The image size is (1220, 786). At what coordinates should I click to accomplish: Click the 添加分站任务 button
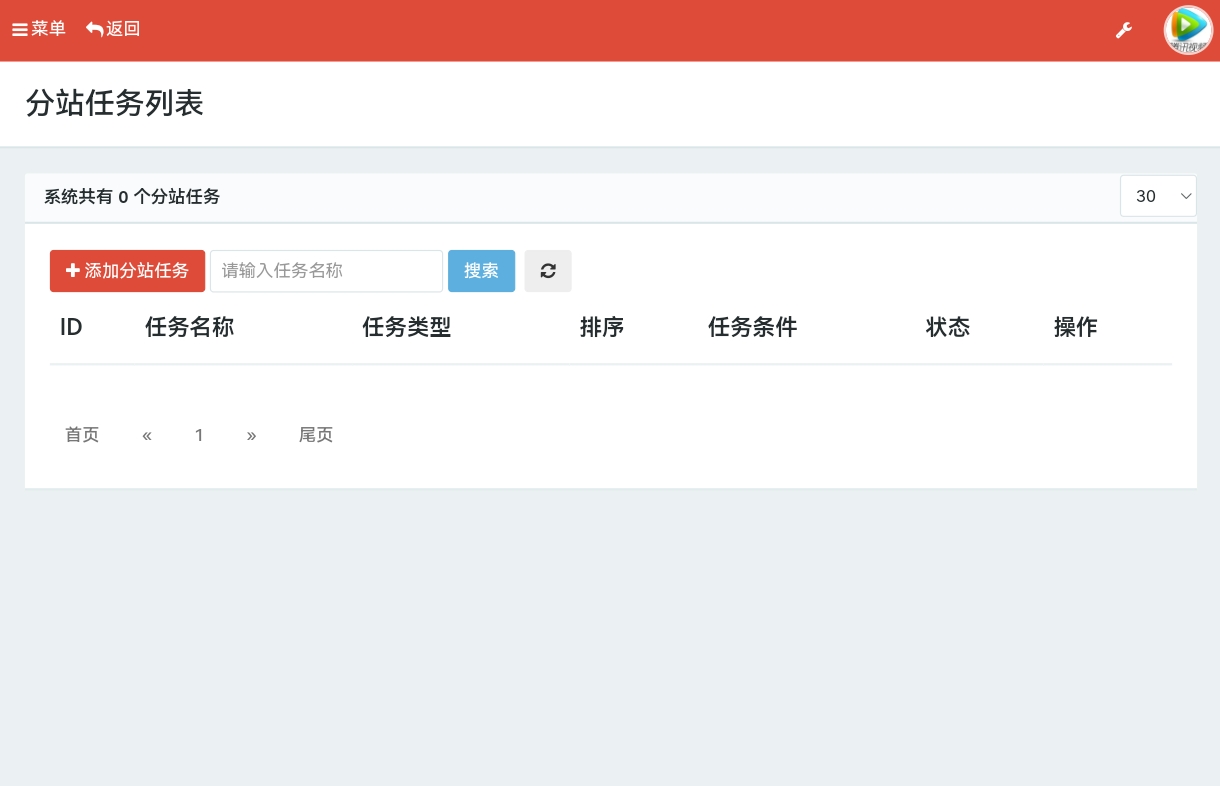click(x=127, y=270)
